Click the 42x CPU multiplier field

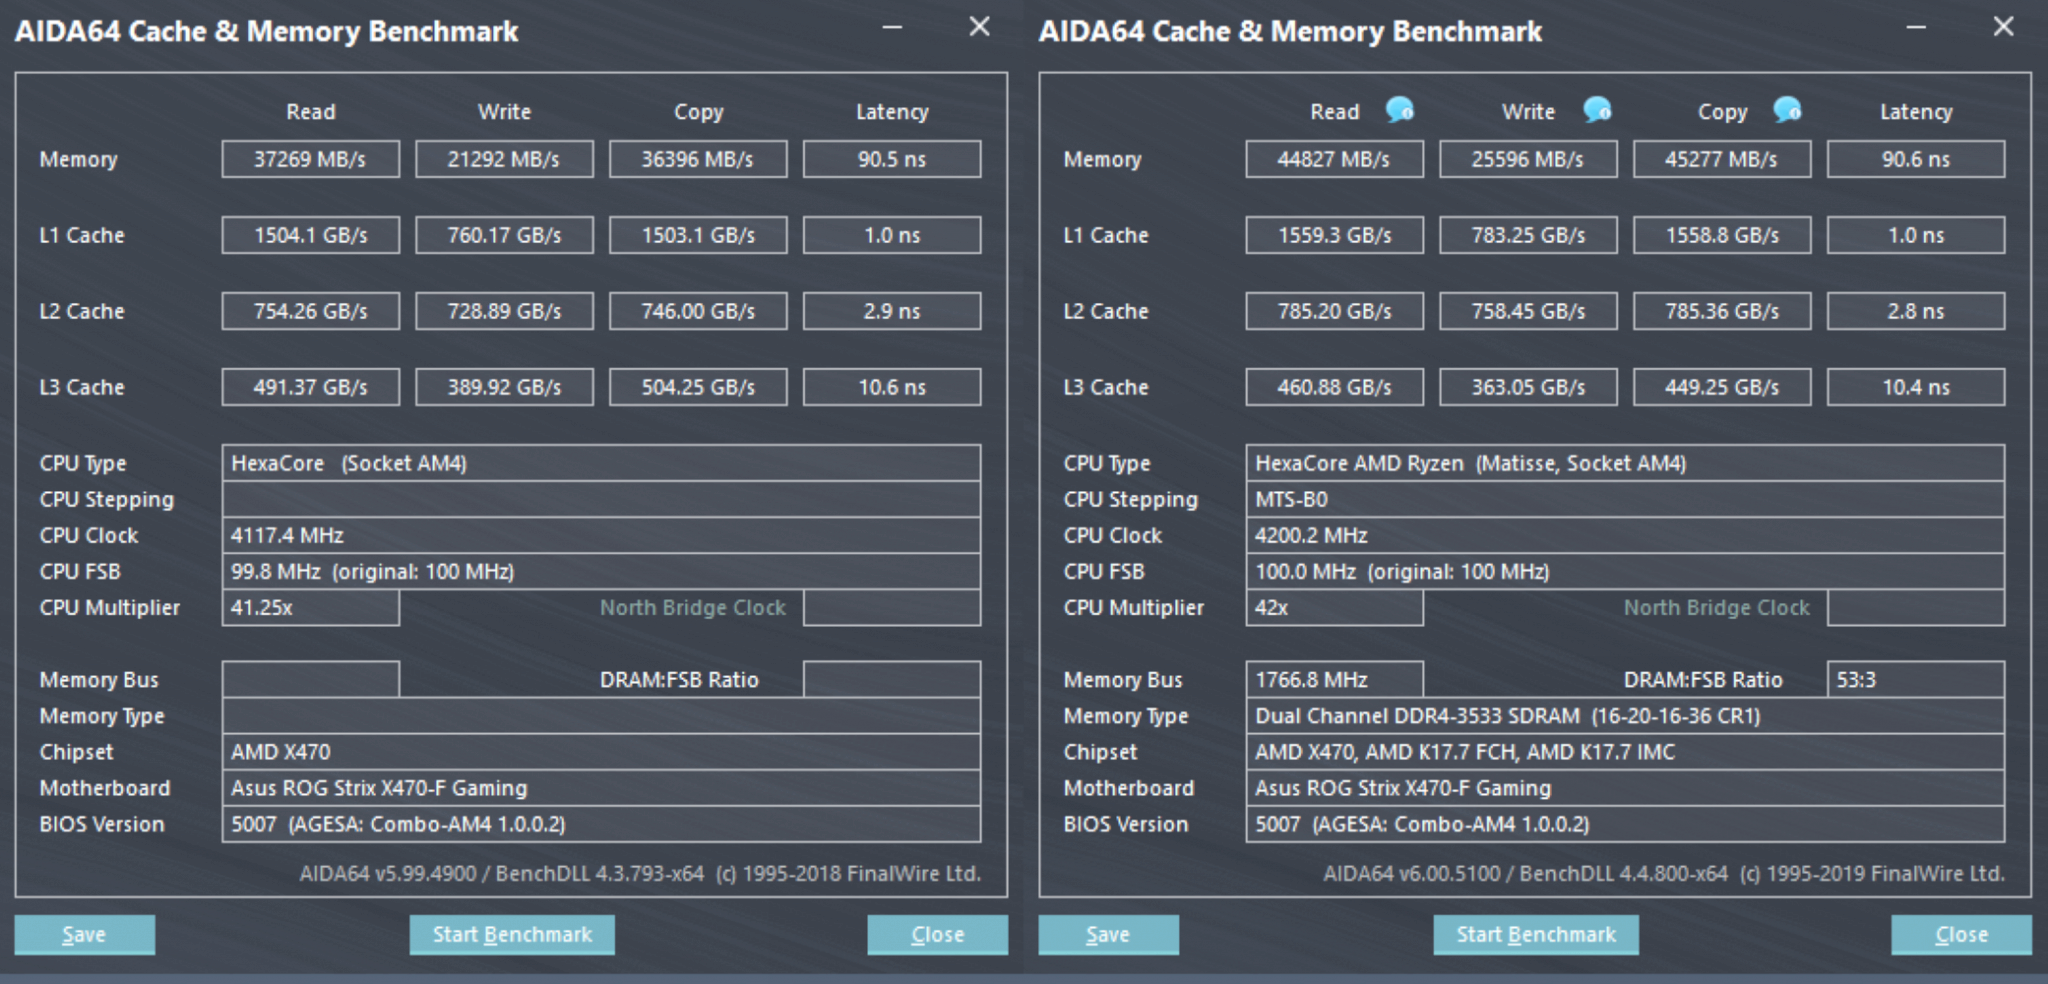pos(1335,607)
